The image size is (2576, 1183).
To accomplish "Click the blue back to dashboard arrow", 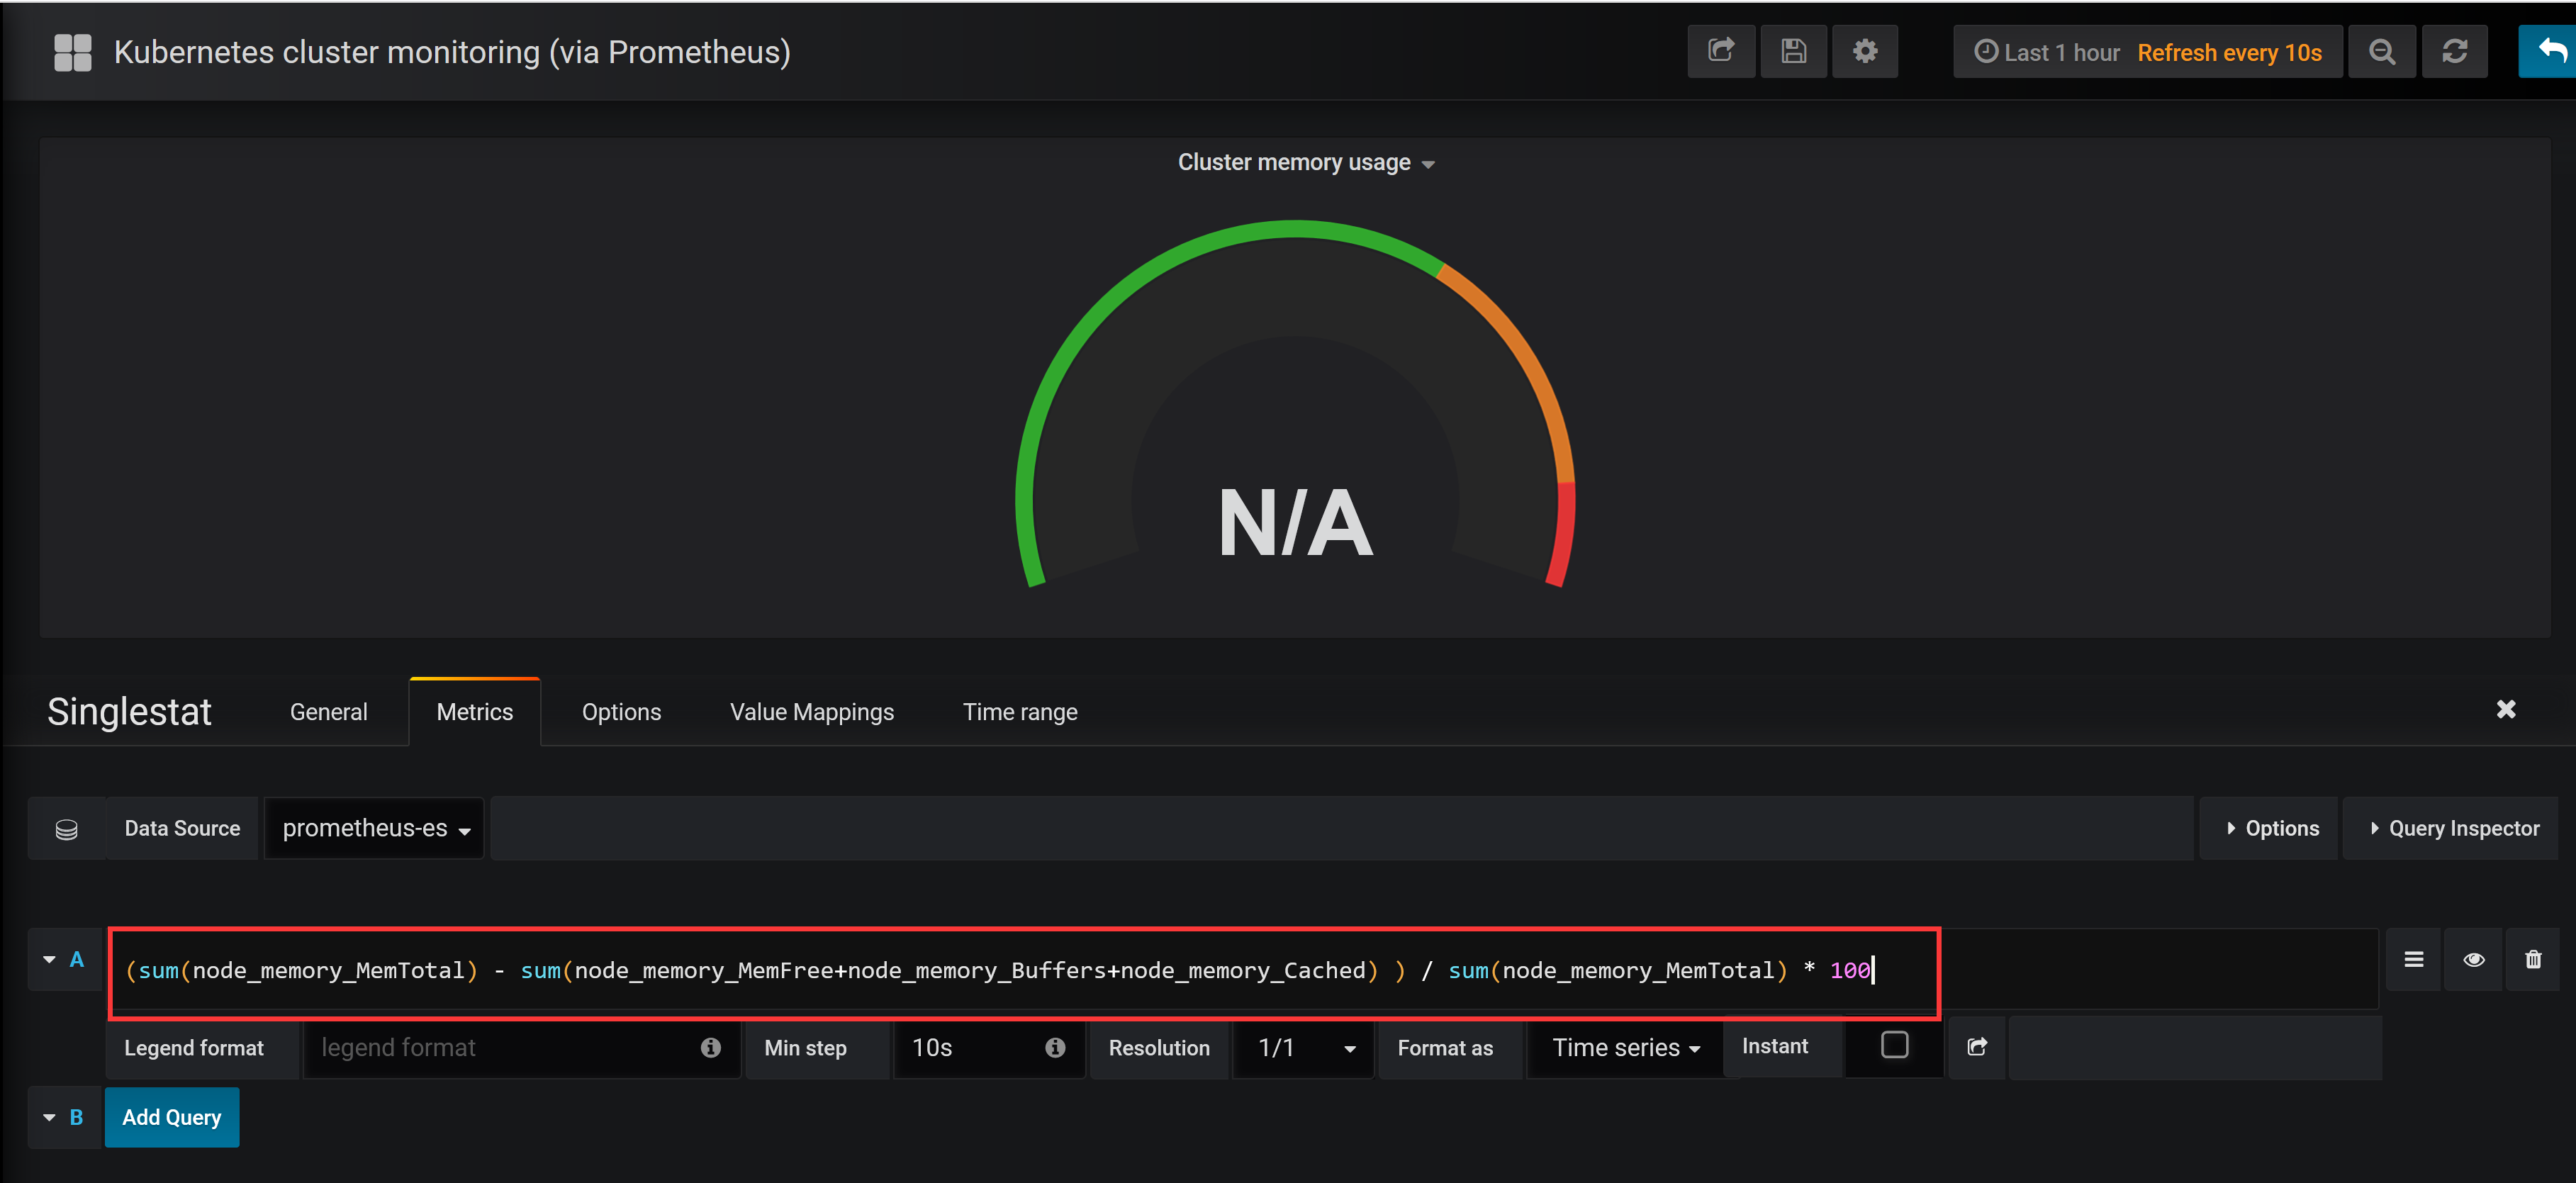I will 2549,51.
